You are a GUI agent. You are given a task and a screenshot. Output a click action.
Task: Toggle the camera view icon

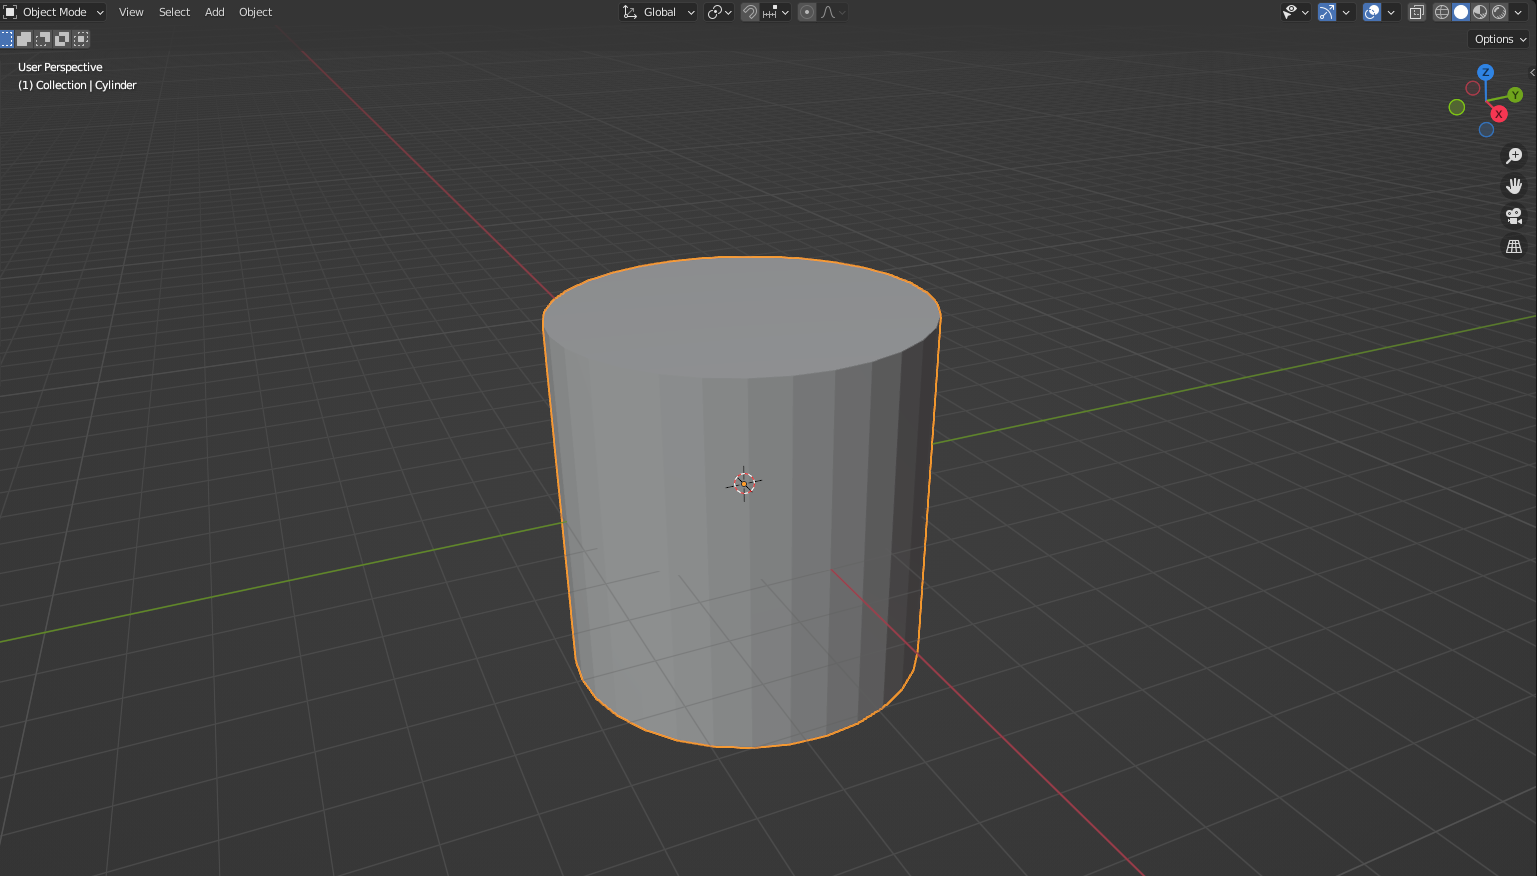point(1514,216)
